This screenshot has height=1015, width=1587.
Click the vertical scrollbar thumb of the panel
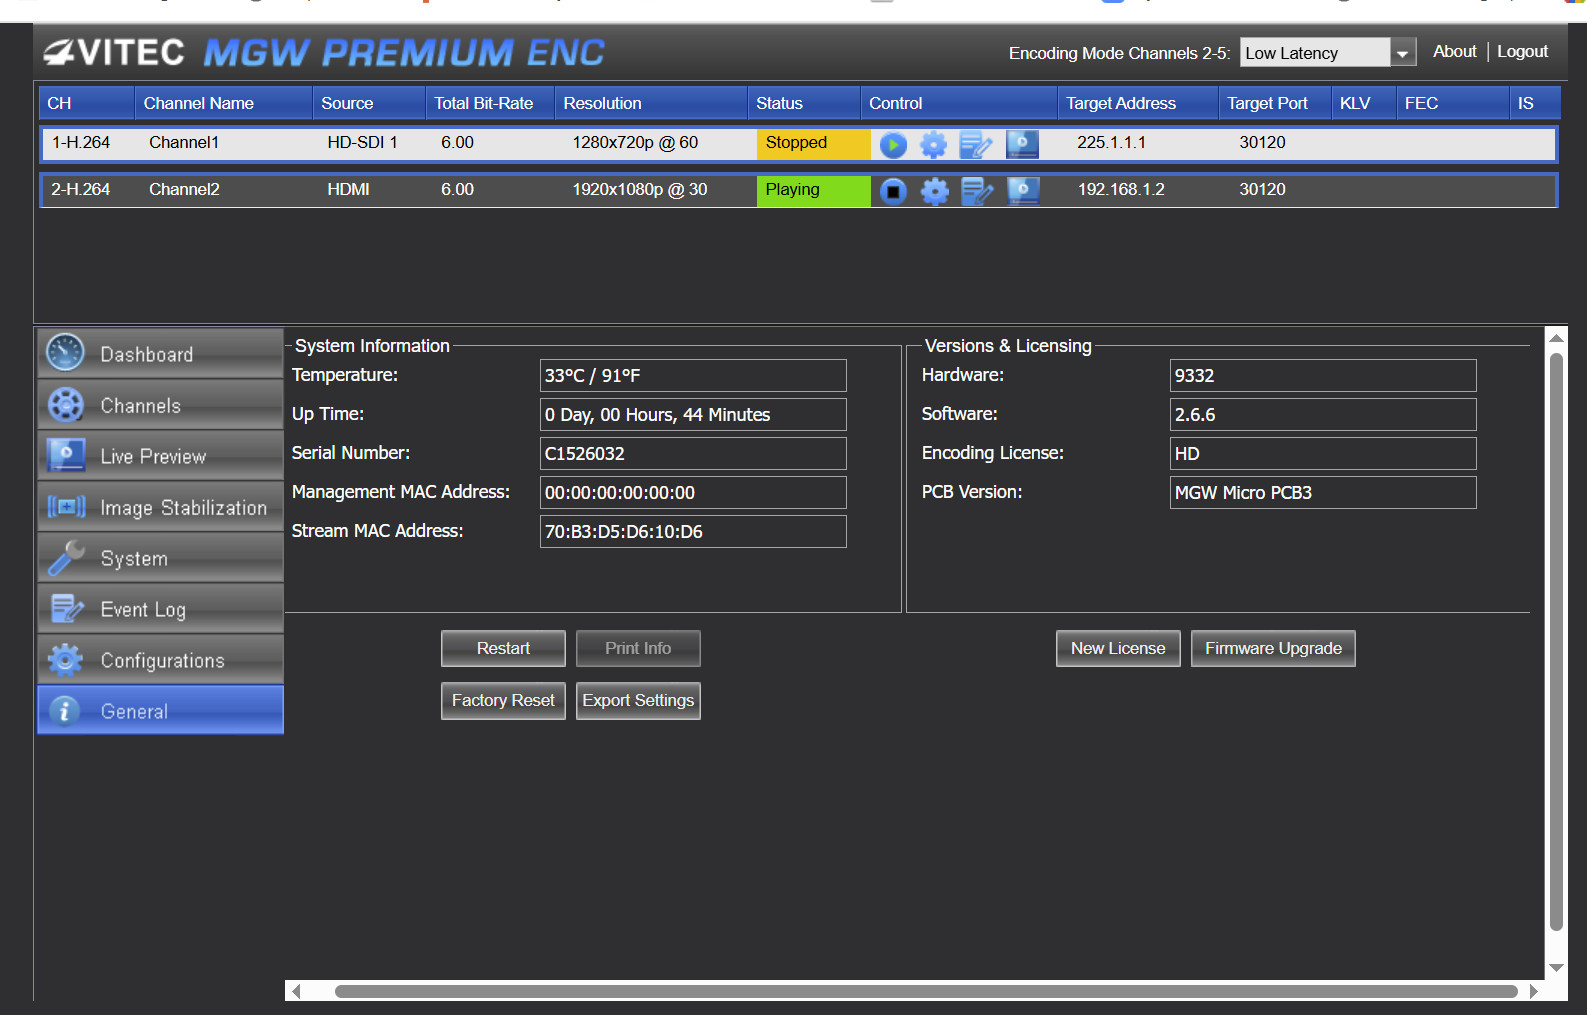coord(1556,642)
